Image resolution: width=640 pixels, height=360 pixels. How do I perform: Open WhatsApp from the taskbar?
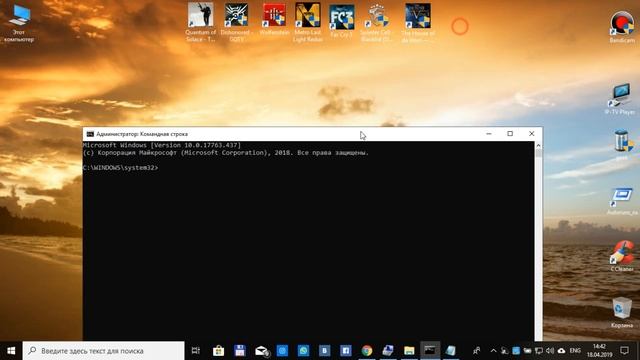pos(303,351)
